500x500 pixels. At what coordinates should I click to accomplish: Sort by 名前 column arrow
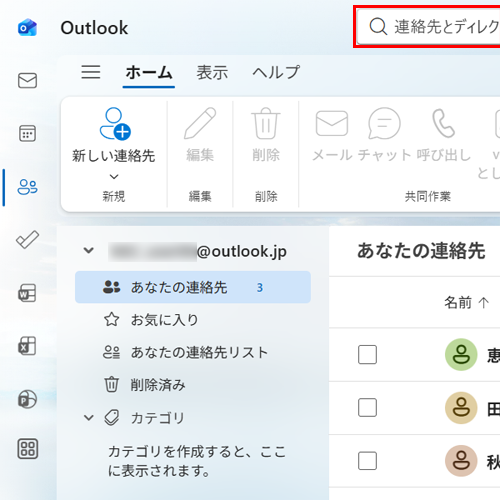tap(483, 302)
